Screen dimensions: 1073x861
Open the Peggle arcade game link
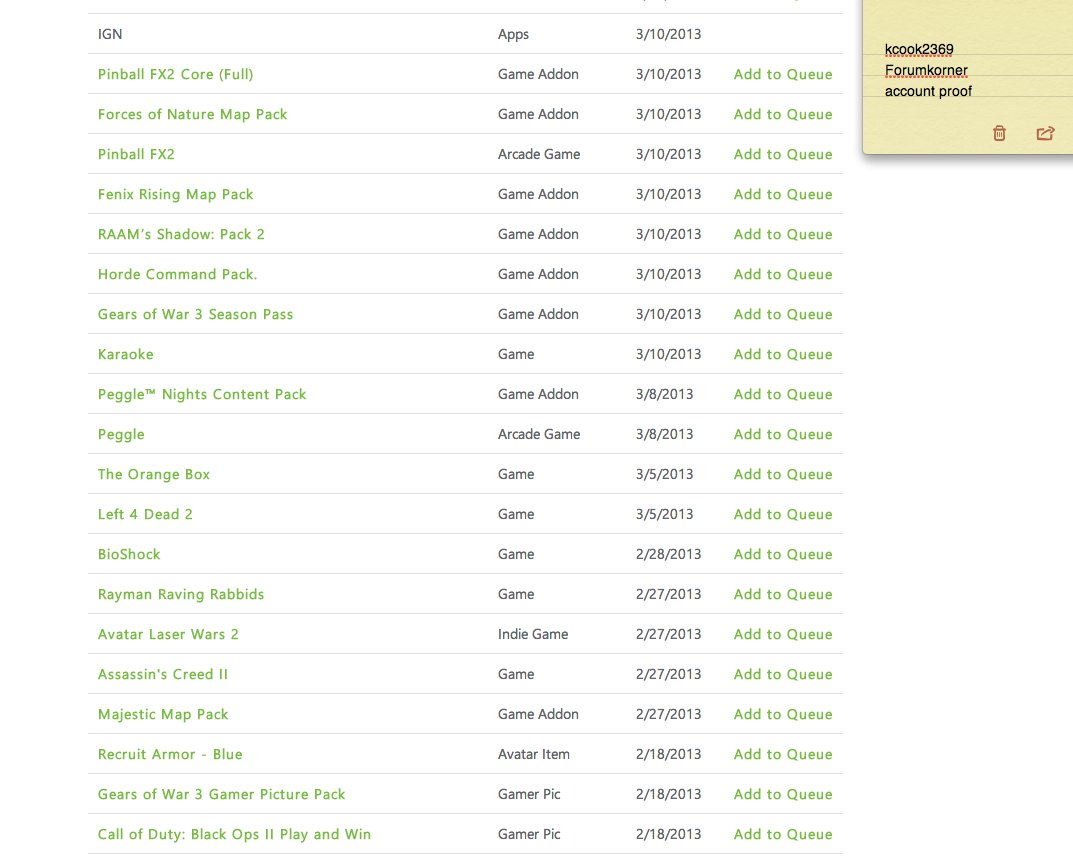click(x=121, y=435)
